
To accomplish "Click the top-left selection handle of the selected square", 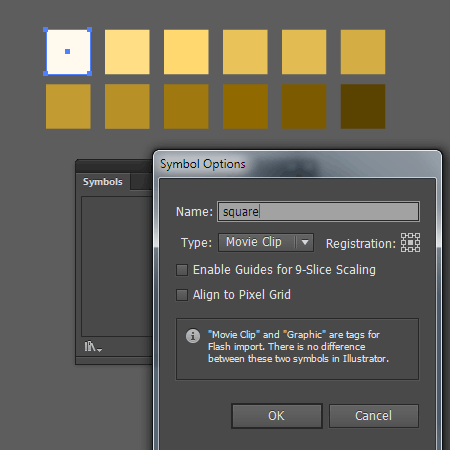I will [46, 30].
